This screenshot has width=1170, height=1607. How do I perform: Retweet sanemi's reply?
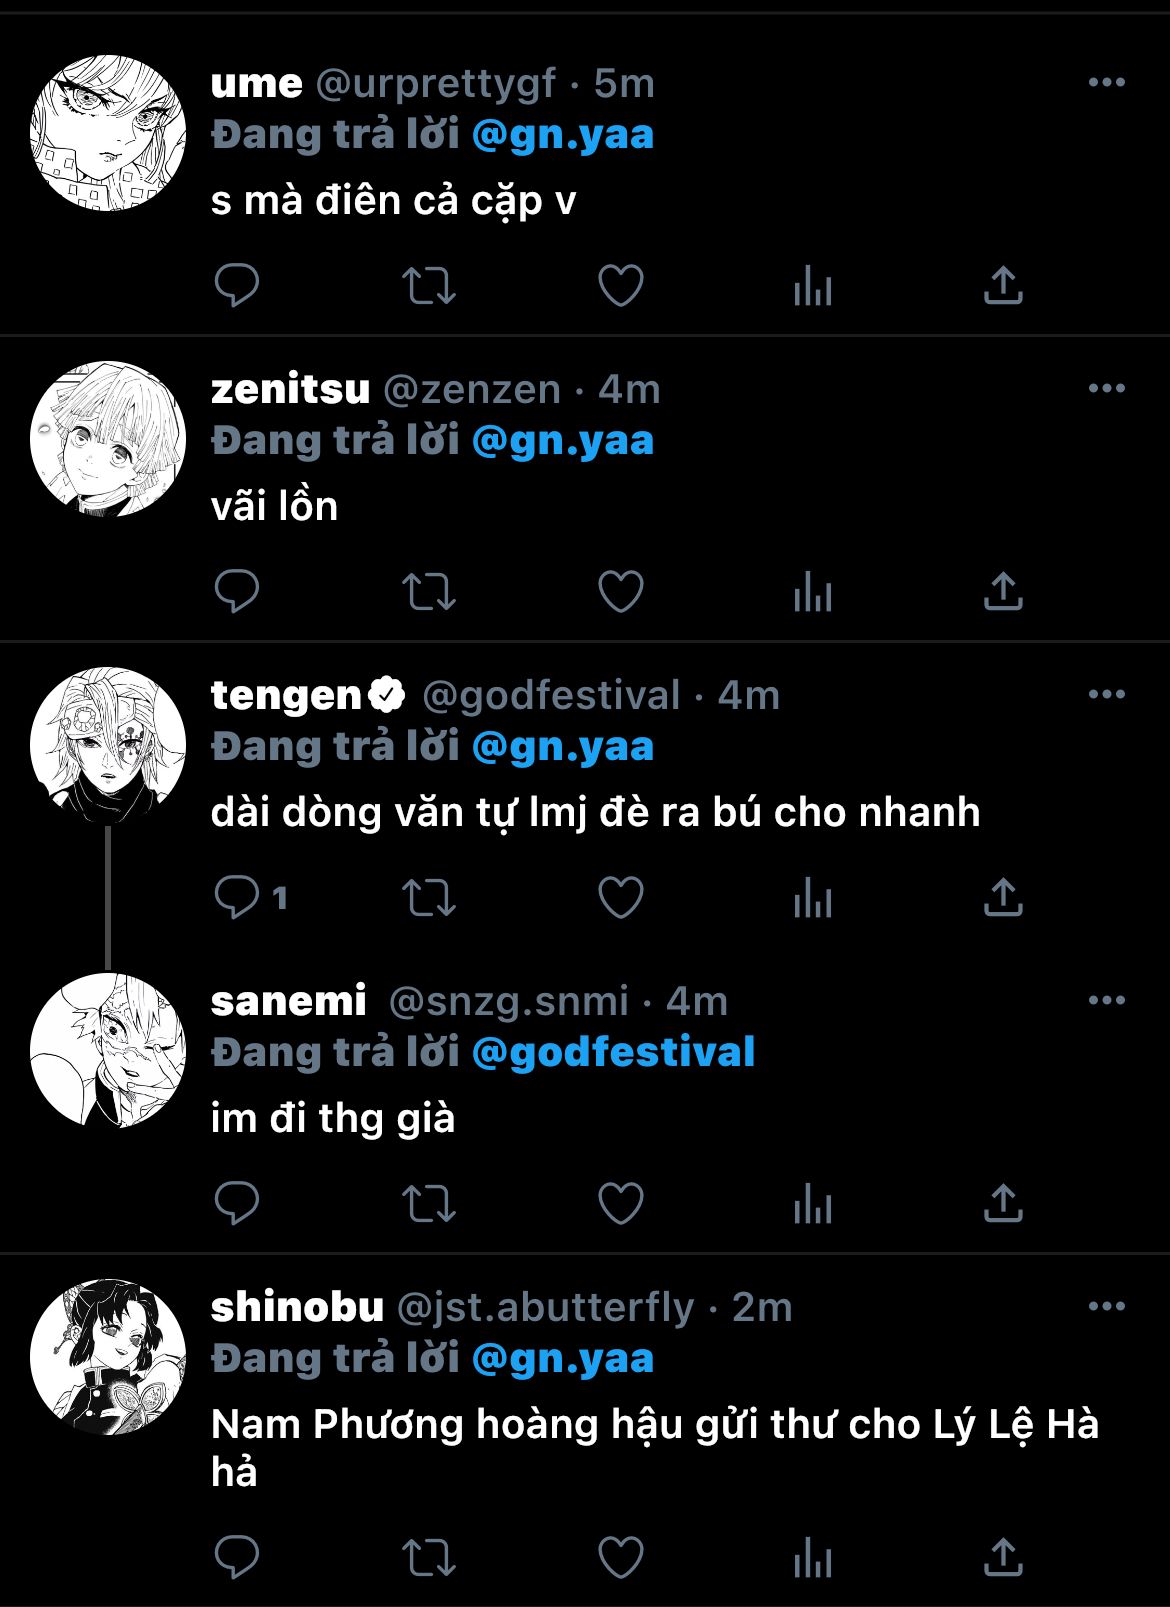pos(429,1204)
